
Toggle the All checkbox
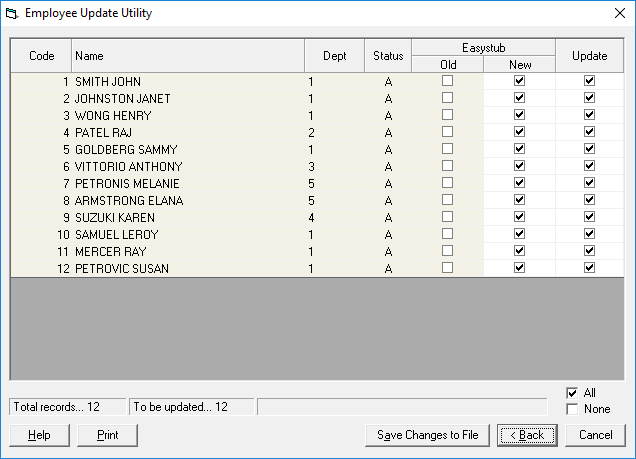coord(572,393)
